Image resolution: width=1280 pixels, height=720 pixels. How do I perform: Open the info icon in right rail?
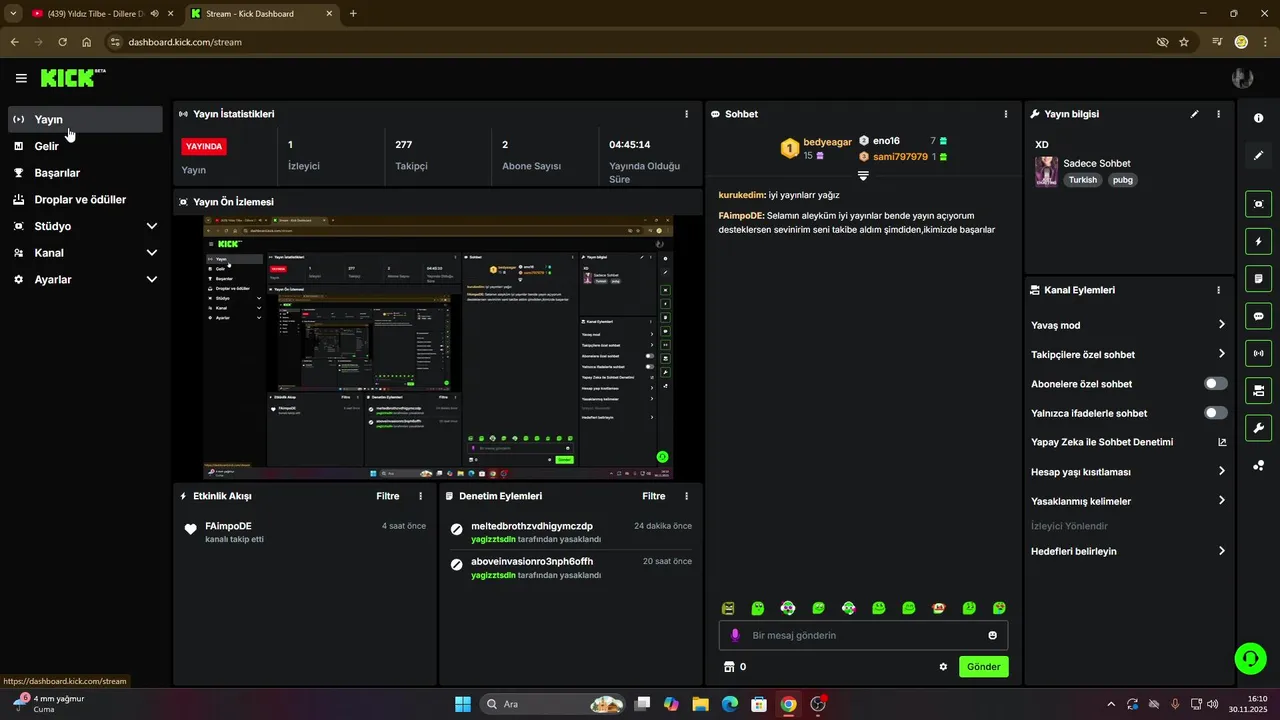pos(1258,118)
